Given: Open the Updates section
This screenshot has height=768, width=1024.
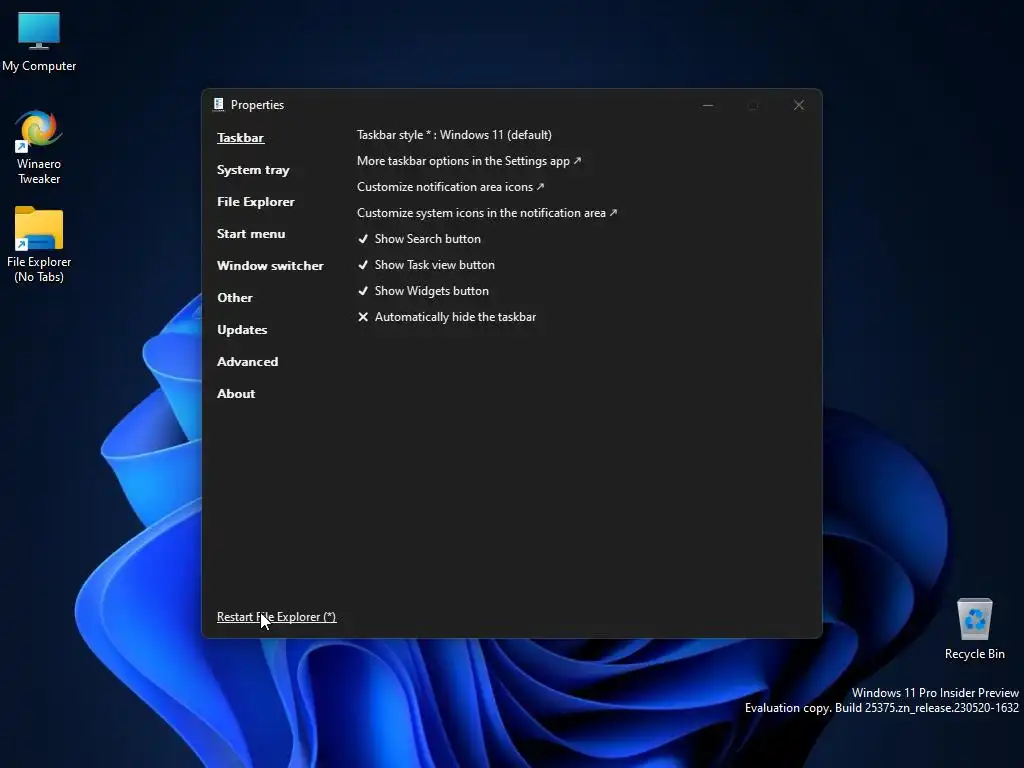Looking at the screenshot, I should pos(242,330).
